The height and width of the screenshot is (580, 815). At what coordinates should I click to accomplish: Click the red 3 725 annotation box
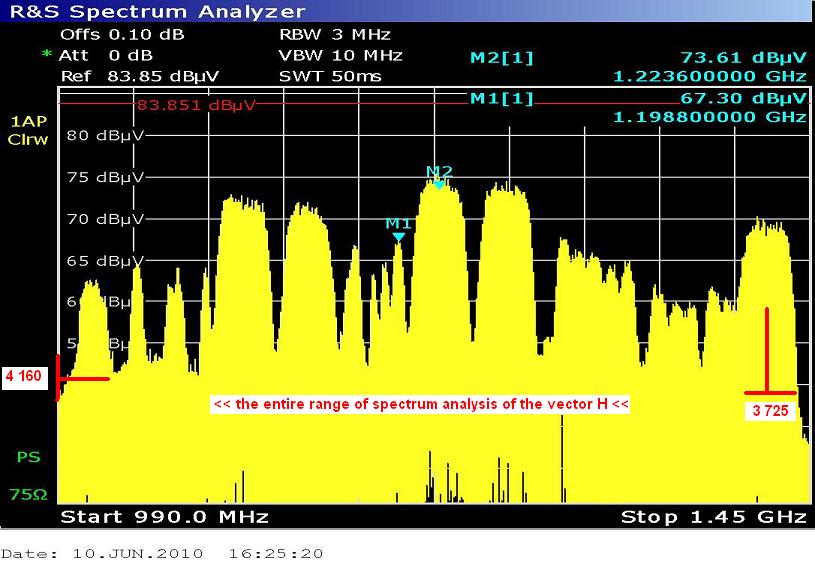(x=771, y=410)
